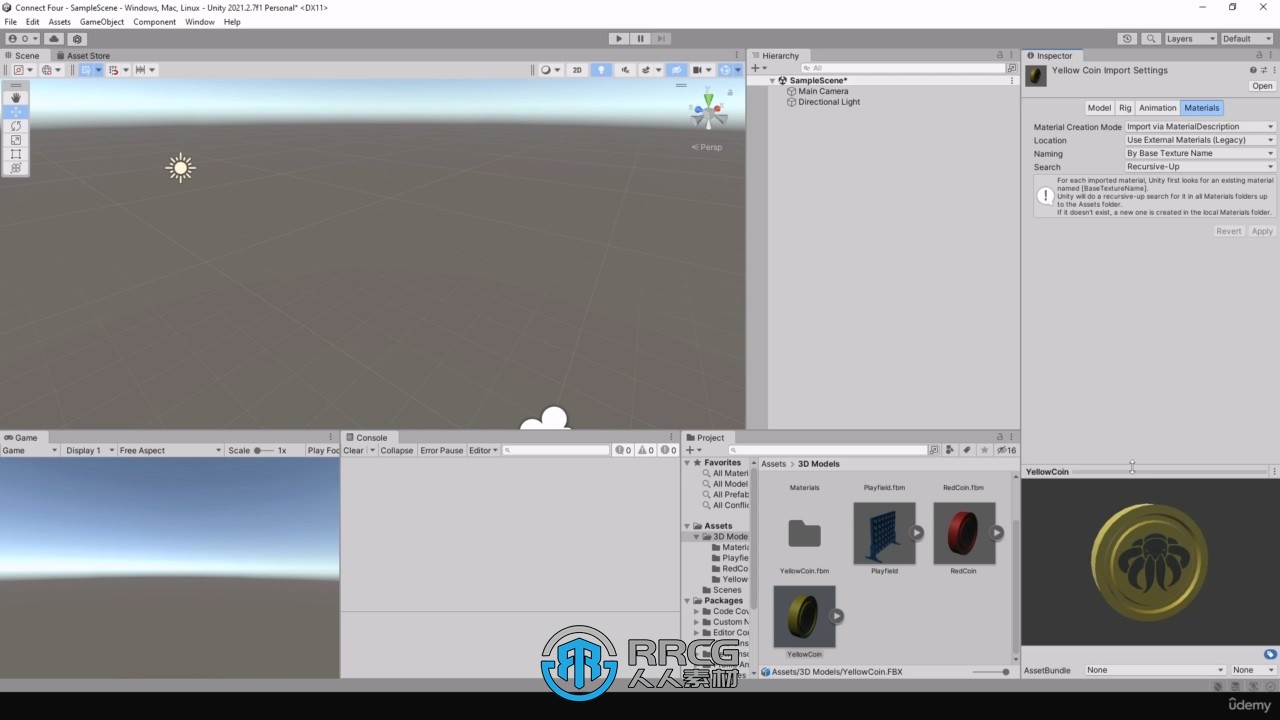Toggle Scene gizmos button
This screenshot has width=1280, height=720.
point(725,70)
